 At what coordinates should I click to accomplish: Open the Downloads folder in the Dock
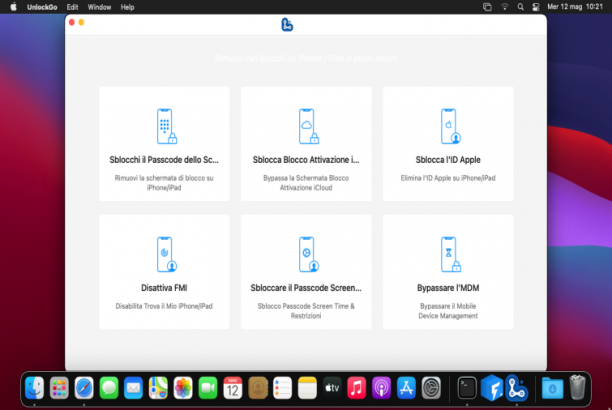552,388
